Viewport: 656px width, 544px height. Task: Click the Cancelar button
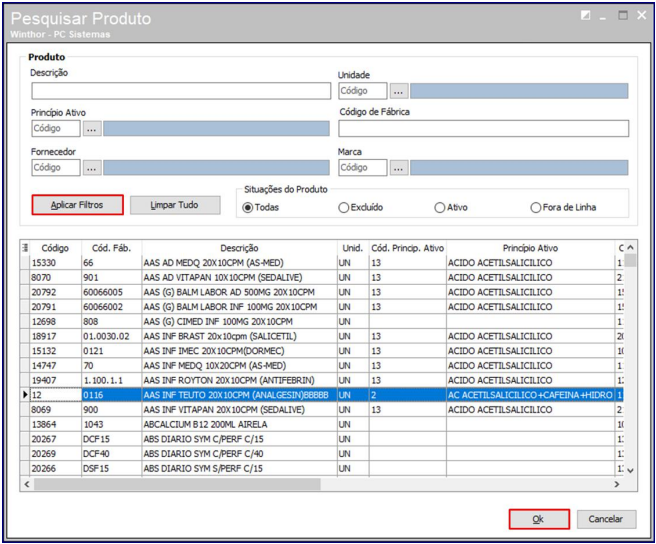(x=606, y=519)
